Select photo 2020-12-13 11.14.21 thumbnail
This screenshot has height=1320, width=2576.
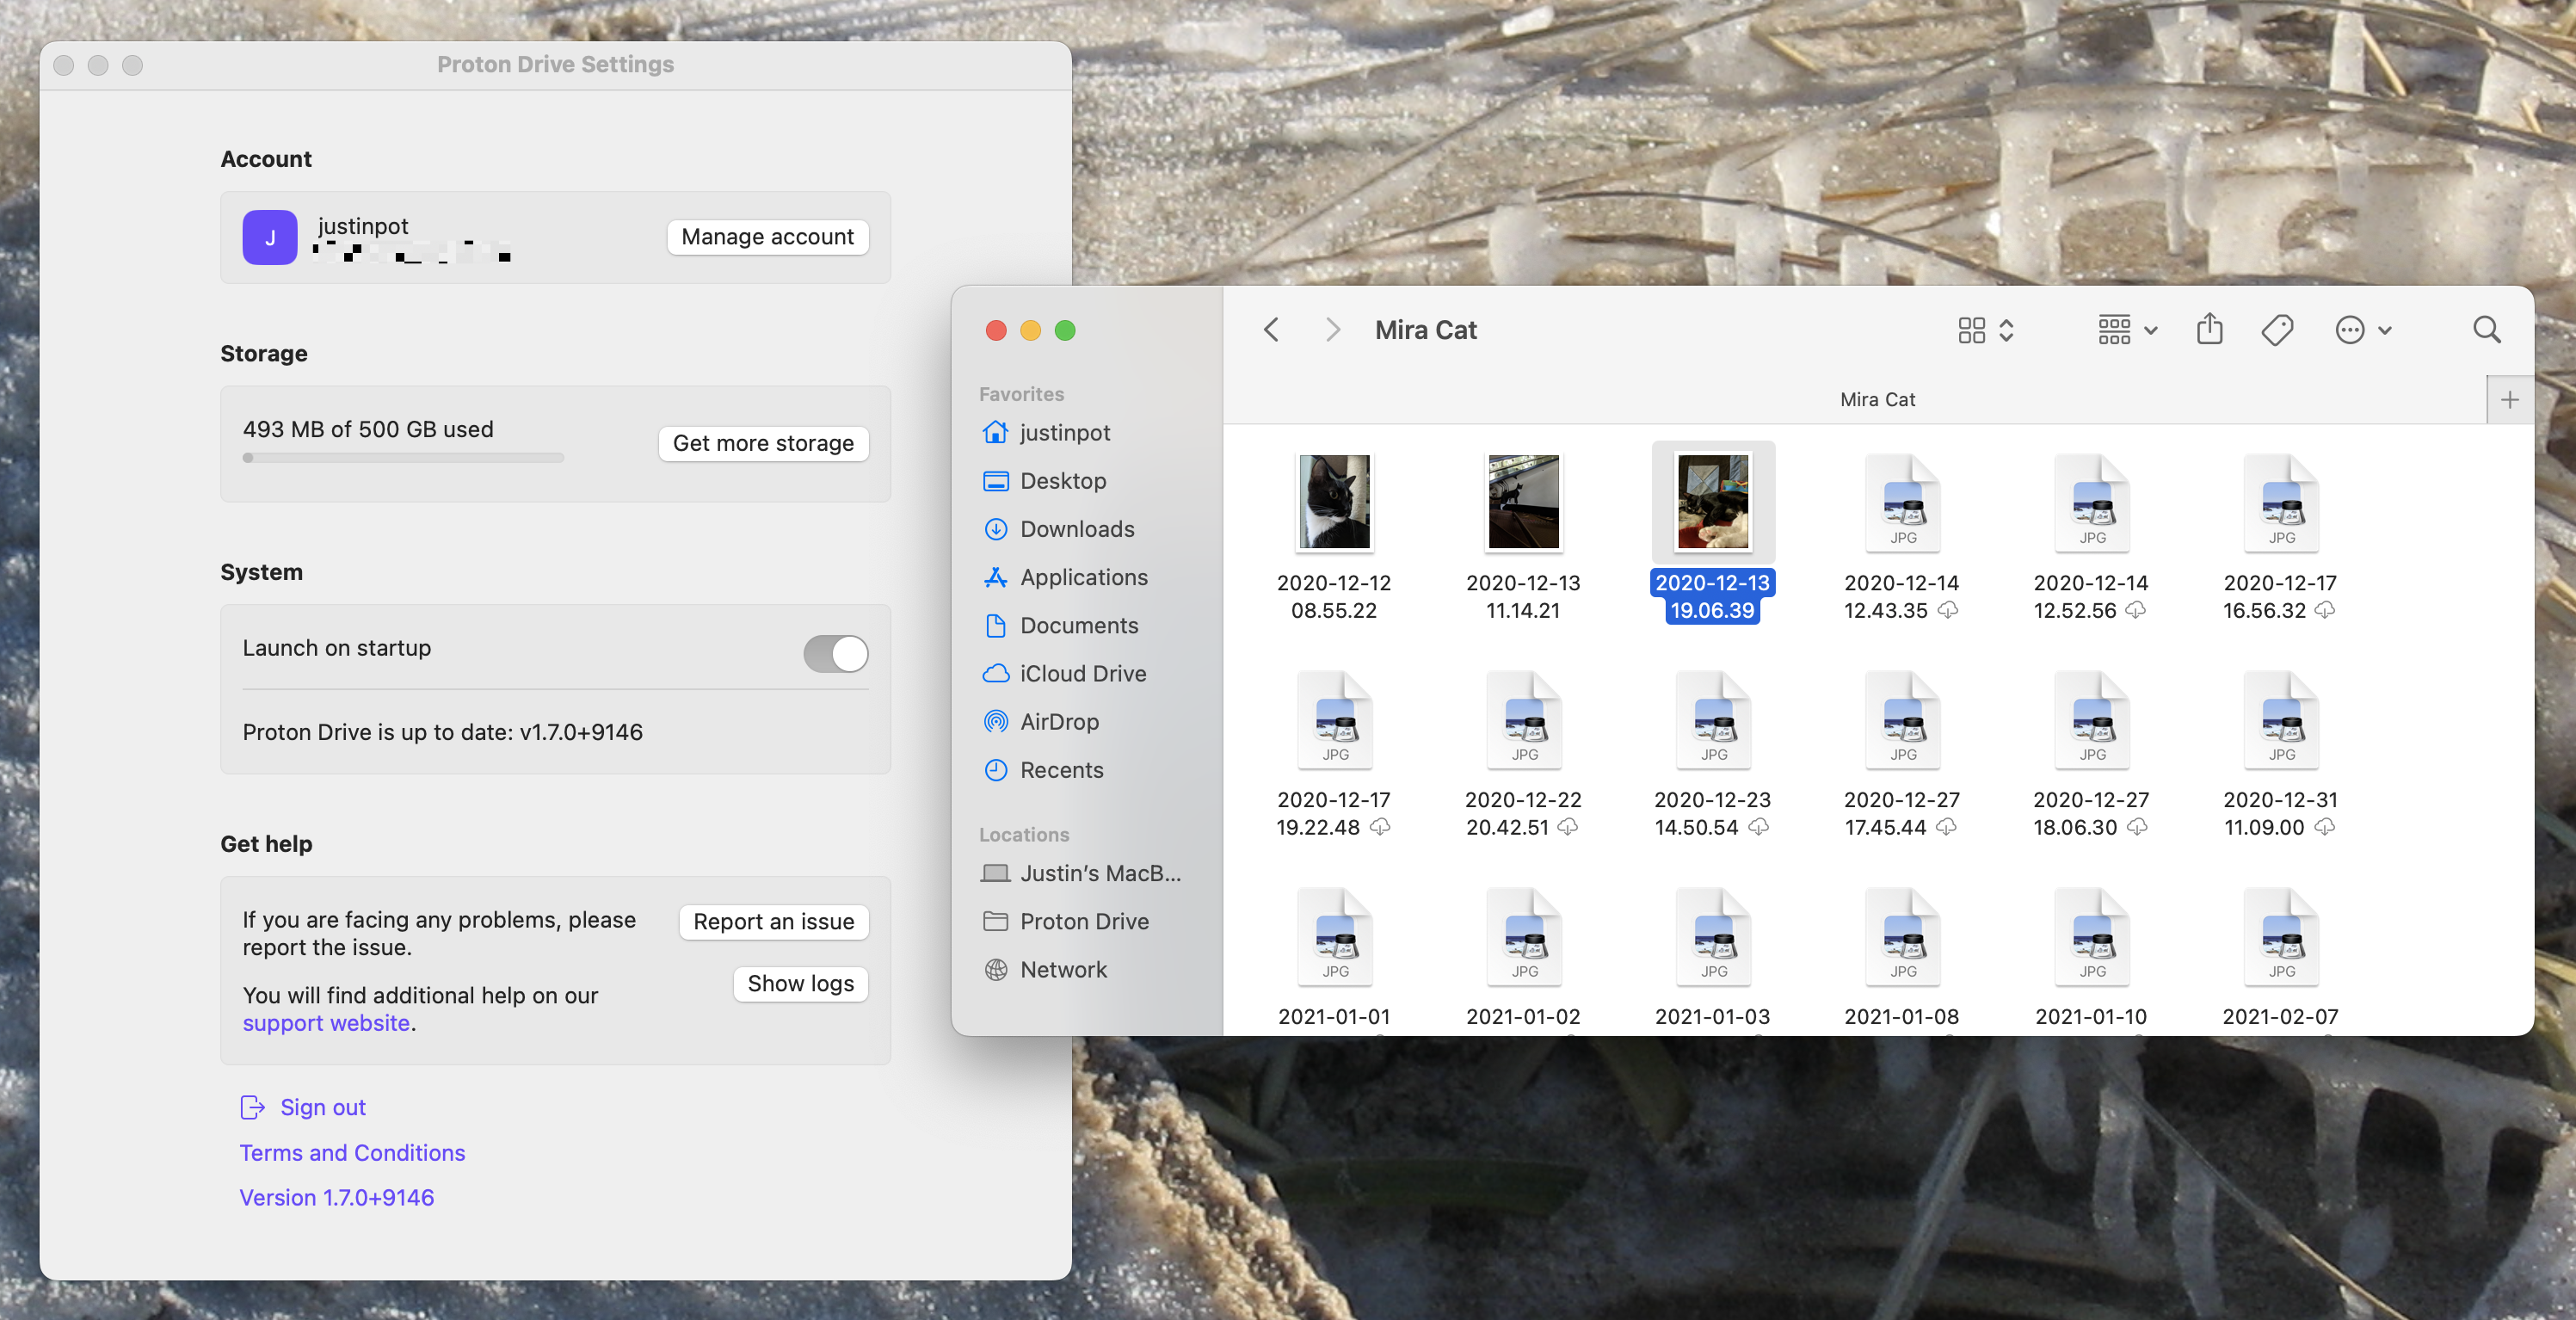coord(1523,501)
